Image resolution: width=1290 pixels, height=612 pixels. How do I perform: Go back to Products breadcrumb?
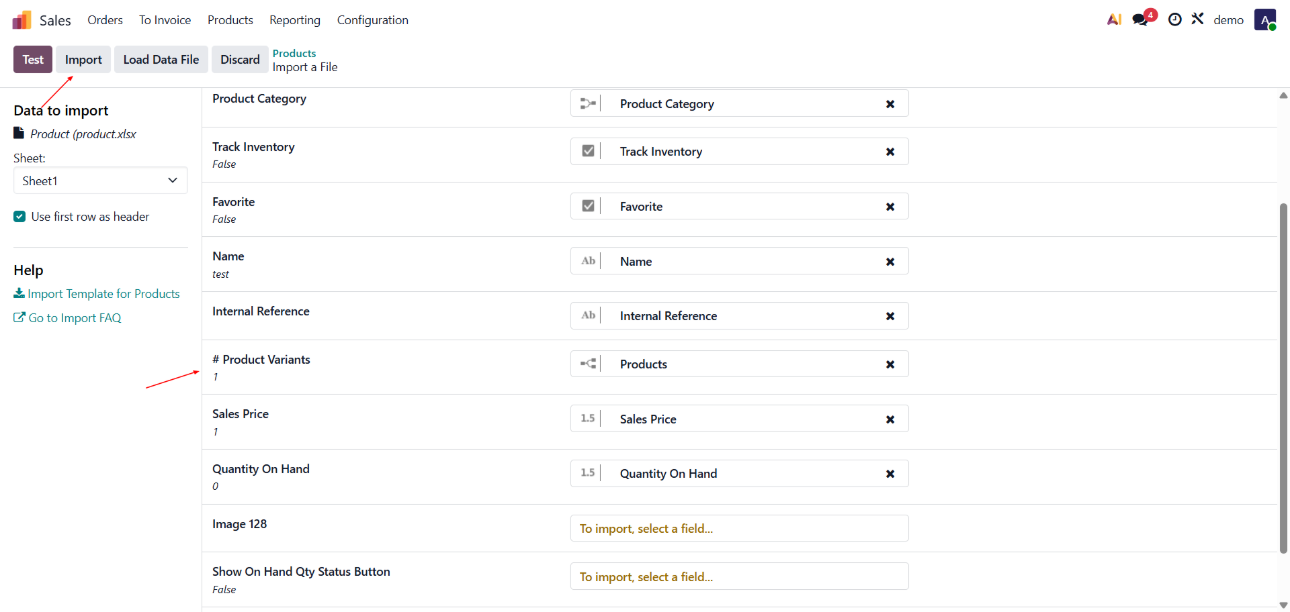(x=294, y=53)
